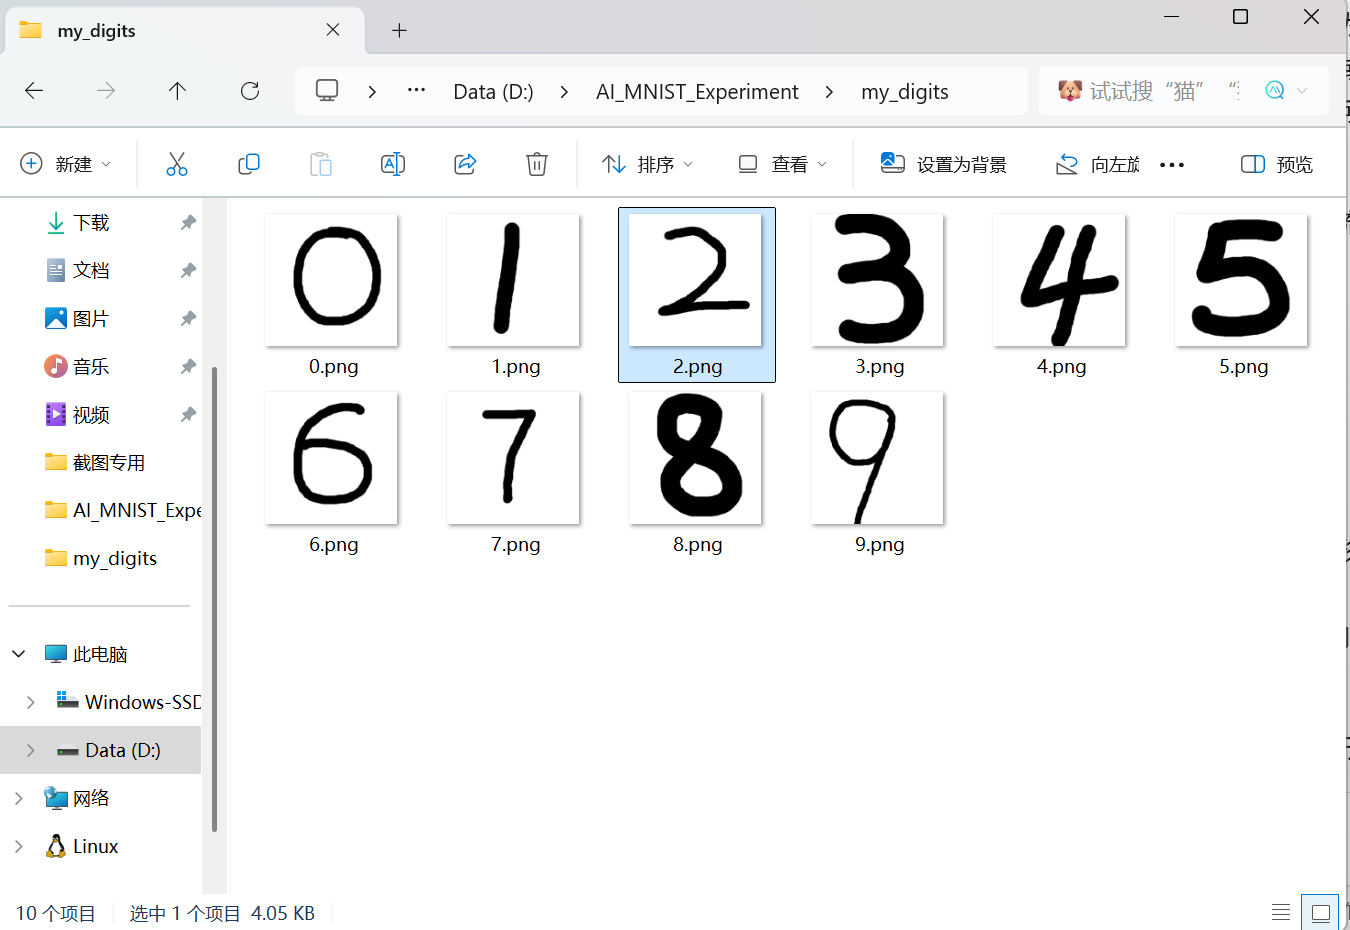Click my_digits in the address bar
This screenshot has width=1350, height=930.
coord(905,92)
